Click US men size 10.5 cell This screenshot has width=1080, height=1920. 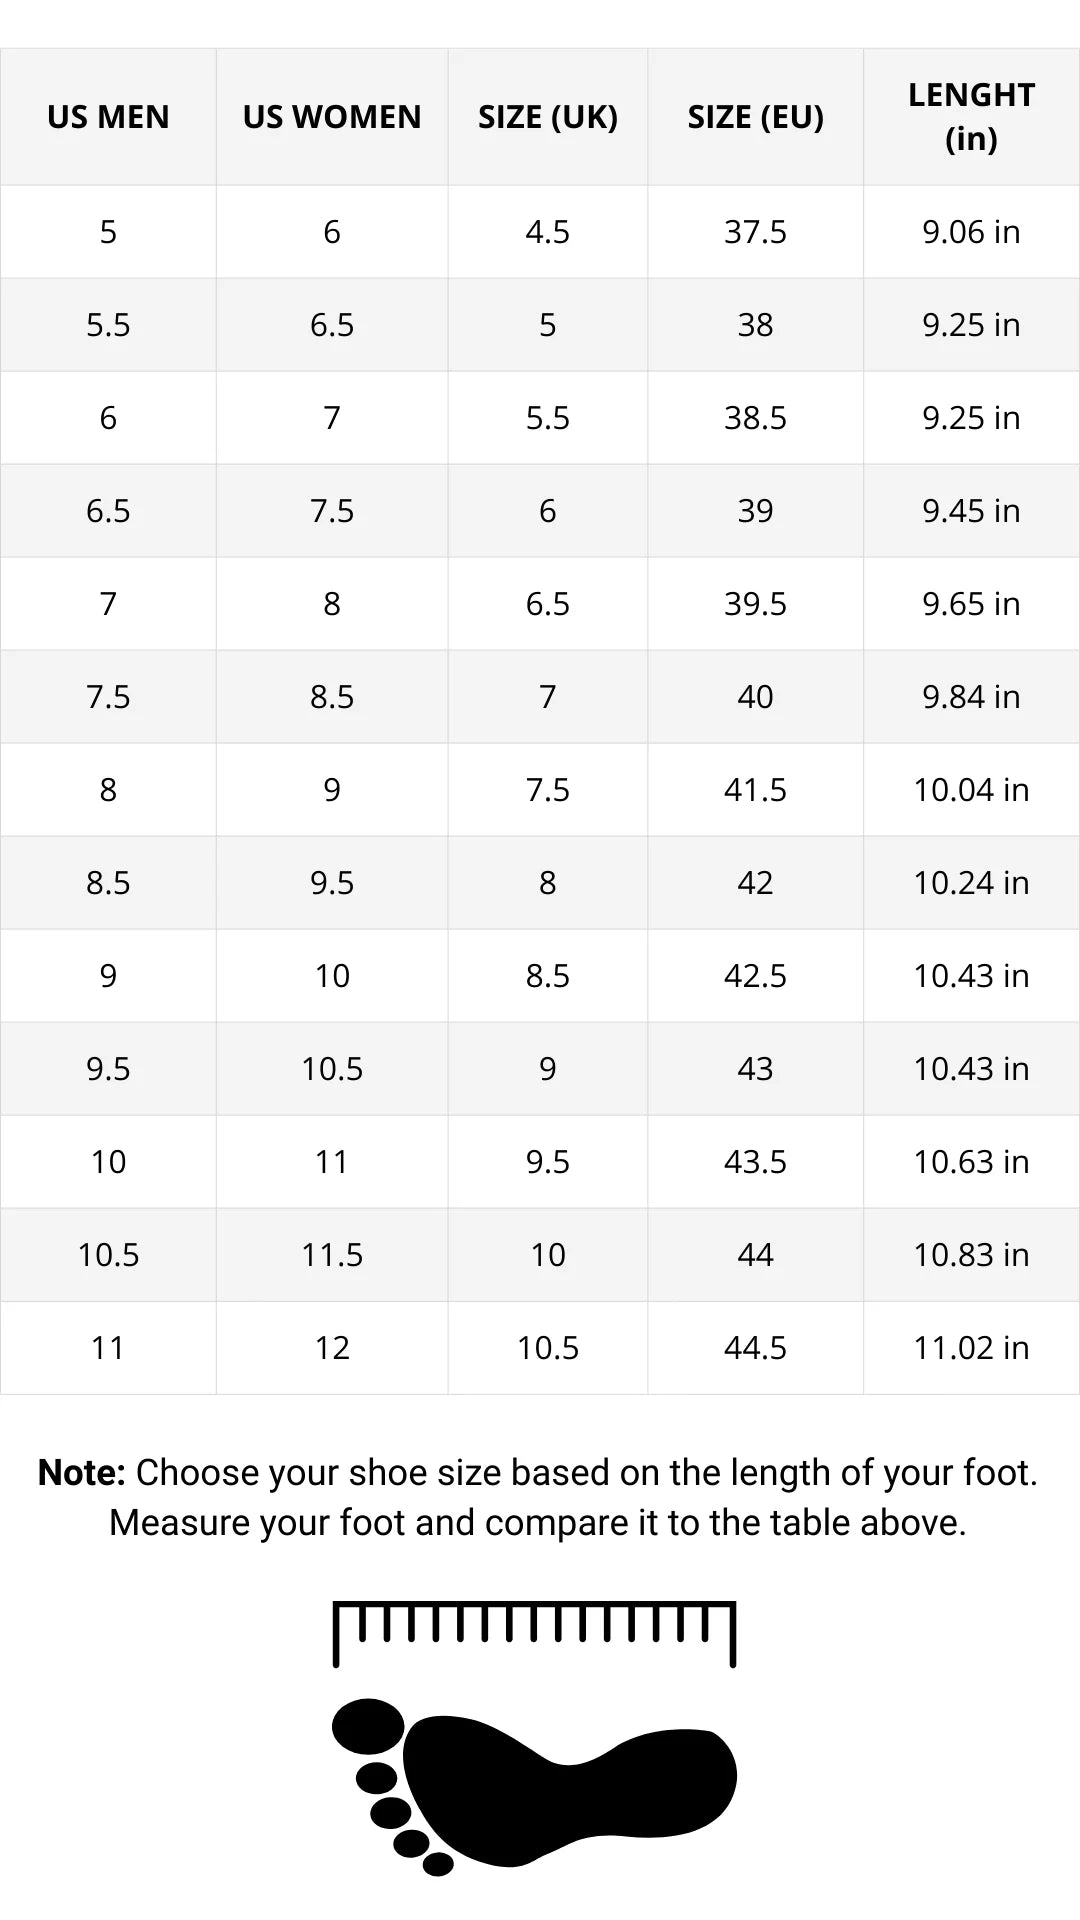108,1255
